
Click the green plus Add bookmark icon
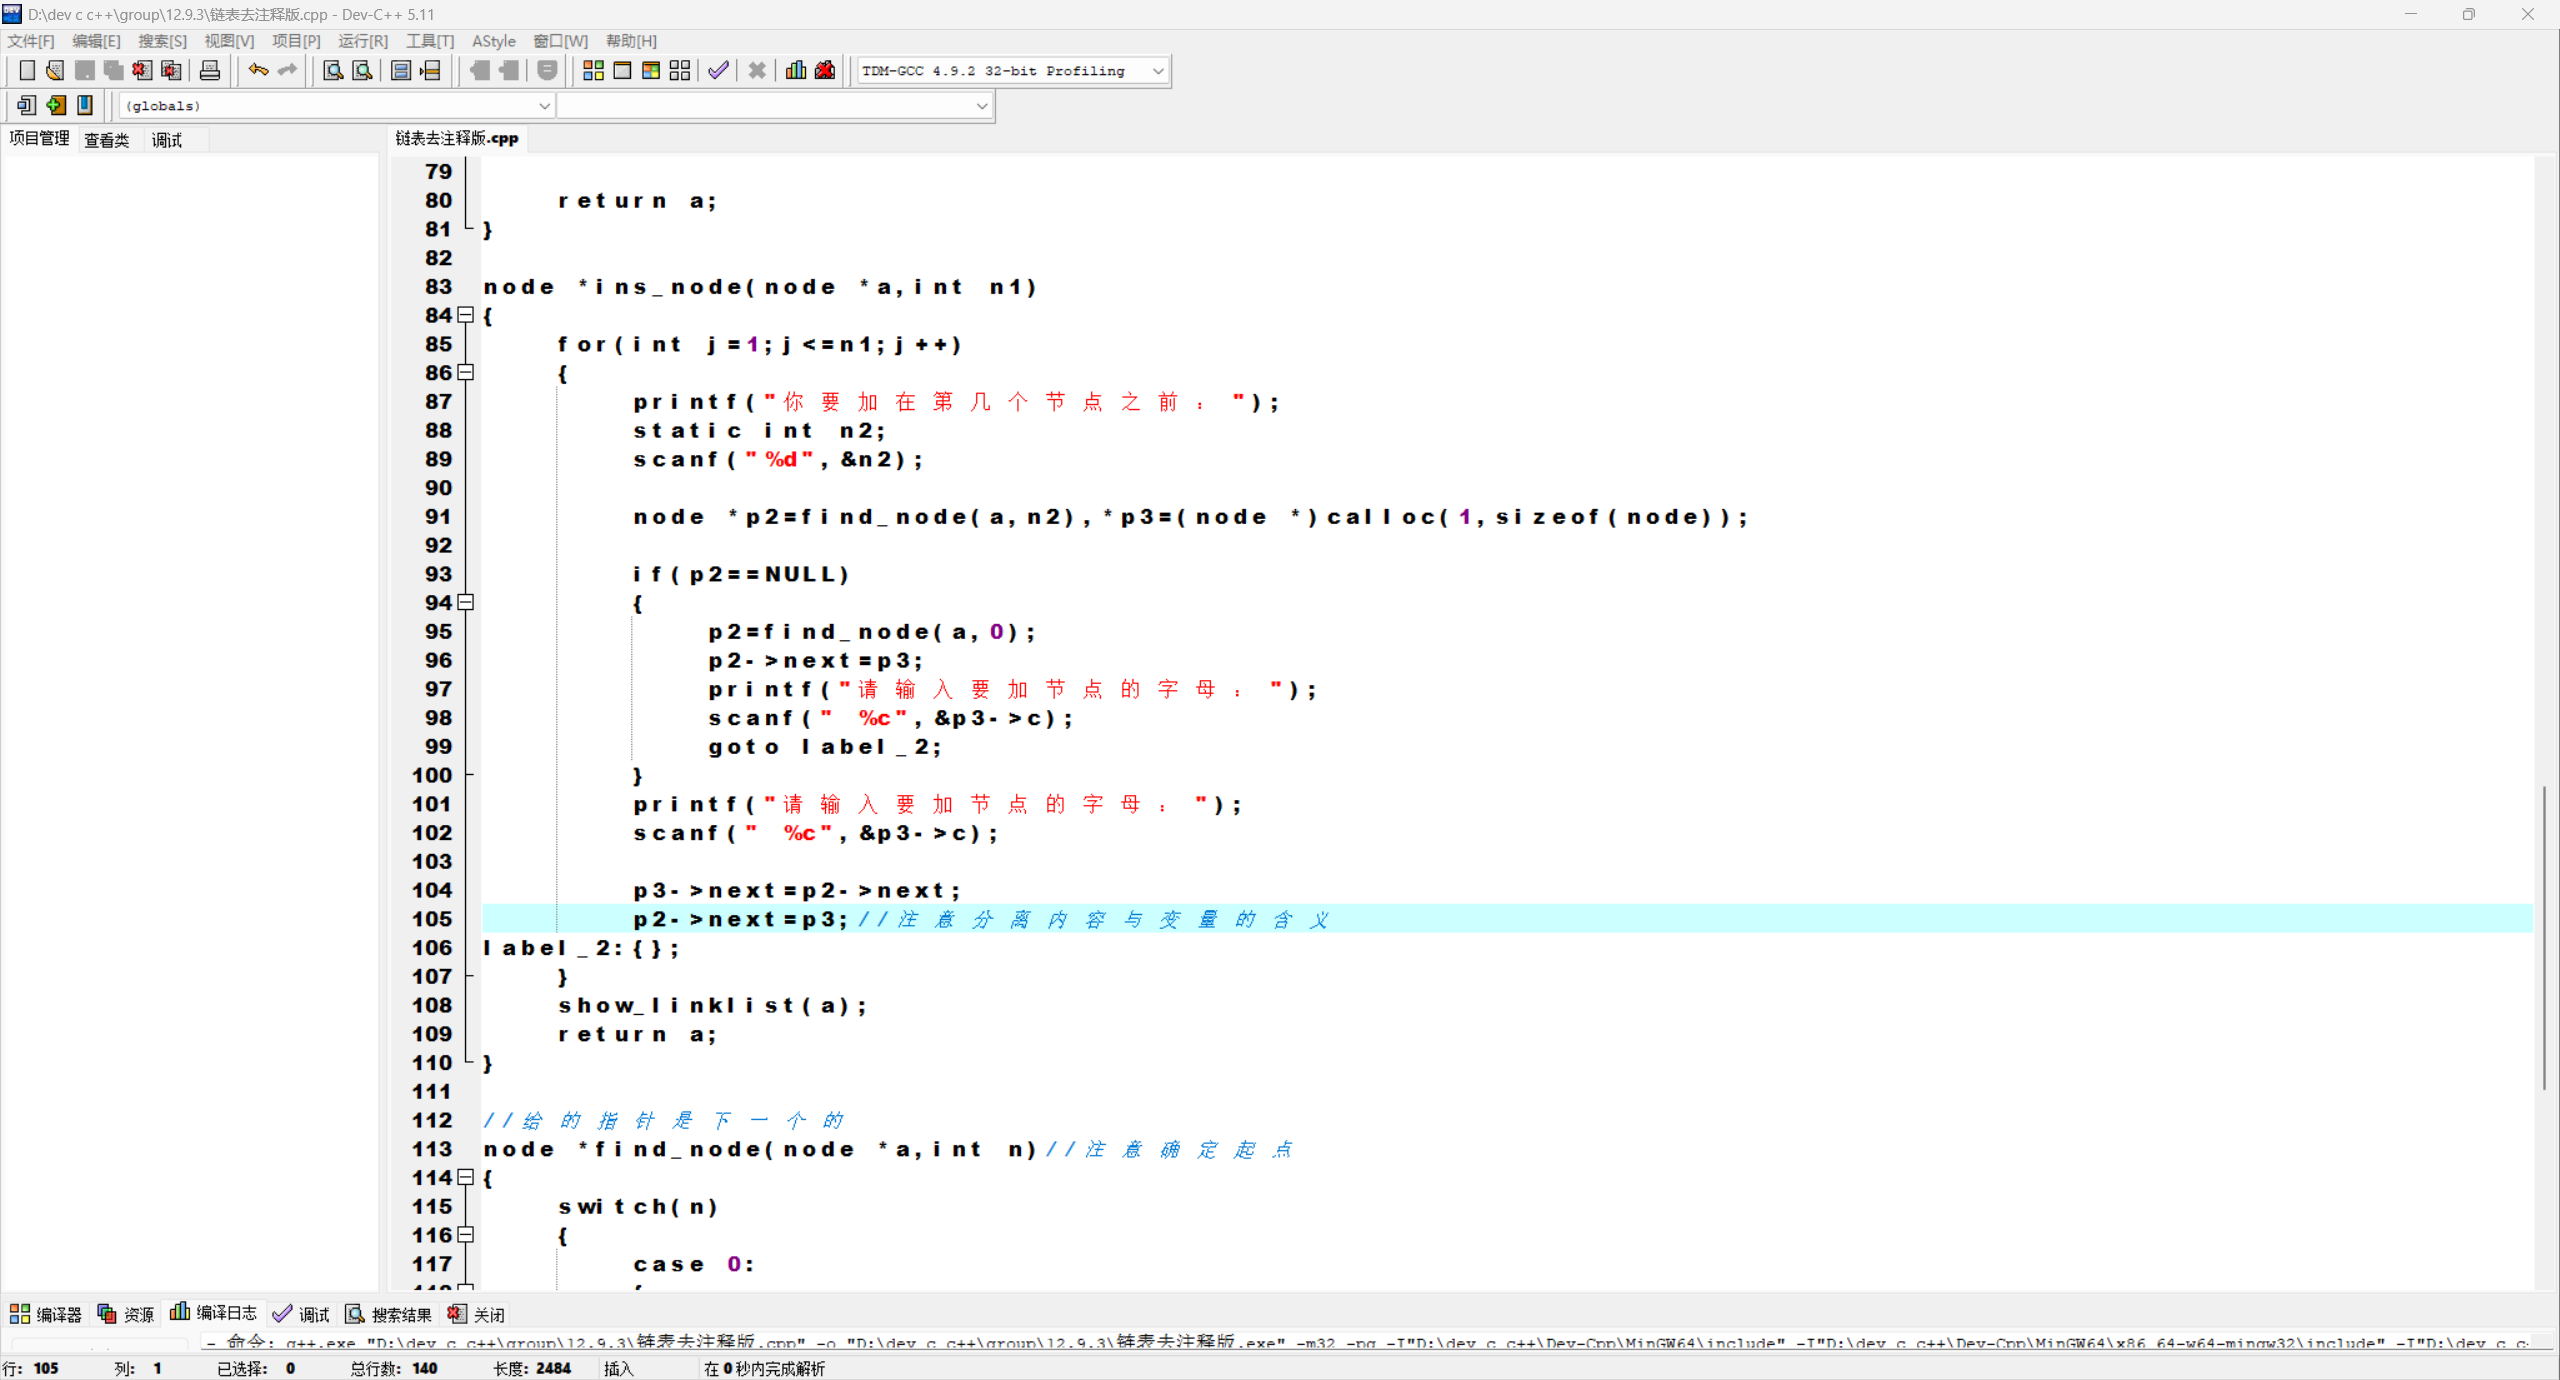coord(56,105)
